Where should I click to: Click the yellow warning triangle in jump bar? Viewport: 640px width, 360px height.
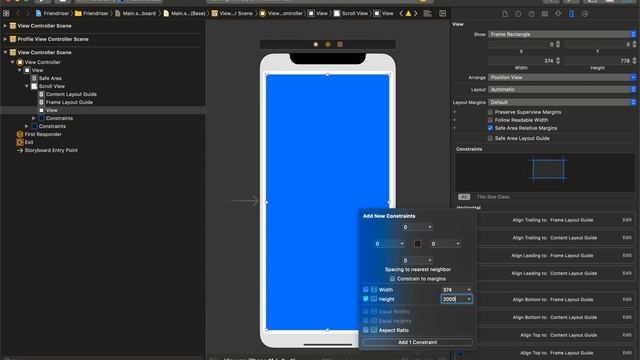tap(408, 13)
